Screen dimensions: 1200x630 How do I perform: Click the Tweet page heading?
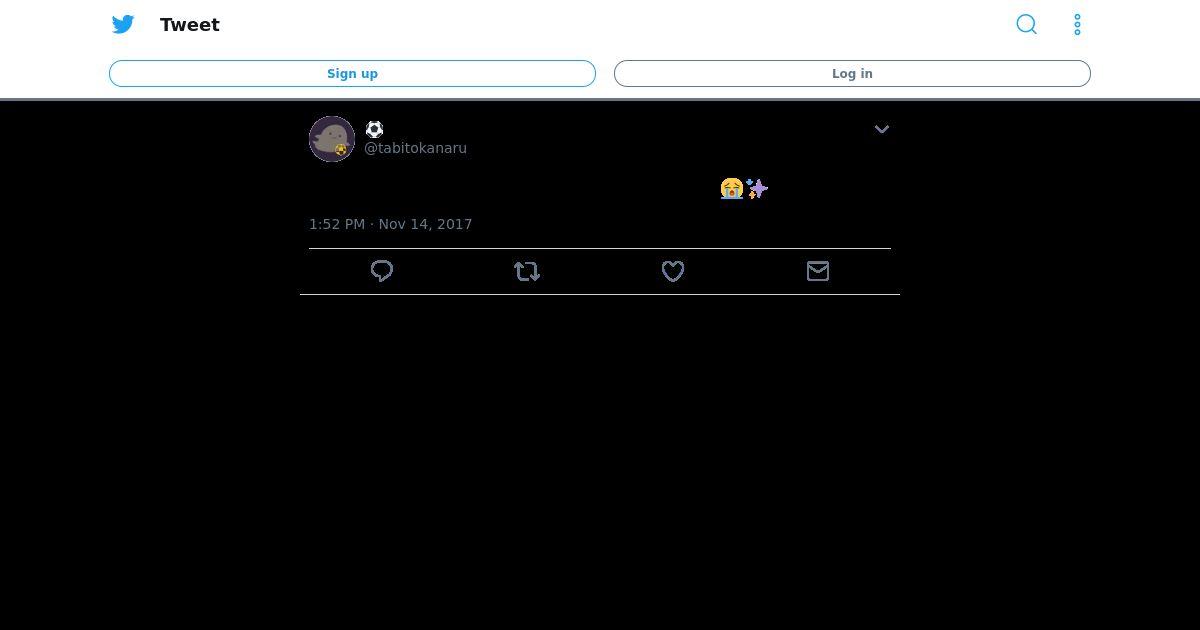click(189, 25)
